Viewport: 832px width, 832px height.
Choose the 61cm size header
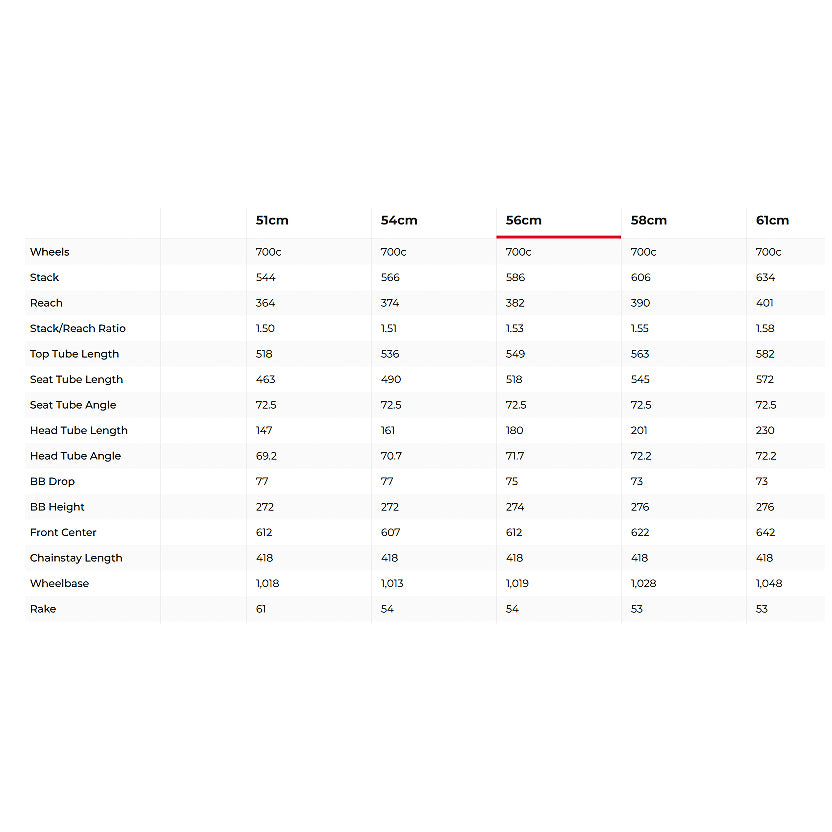(x=773, y=220)
